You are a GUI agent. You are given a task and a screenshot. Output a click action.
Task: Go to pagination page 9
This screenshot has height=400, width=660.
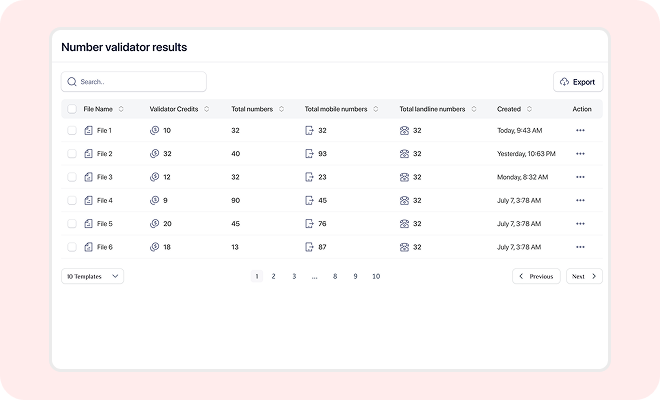[355, 276]
